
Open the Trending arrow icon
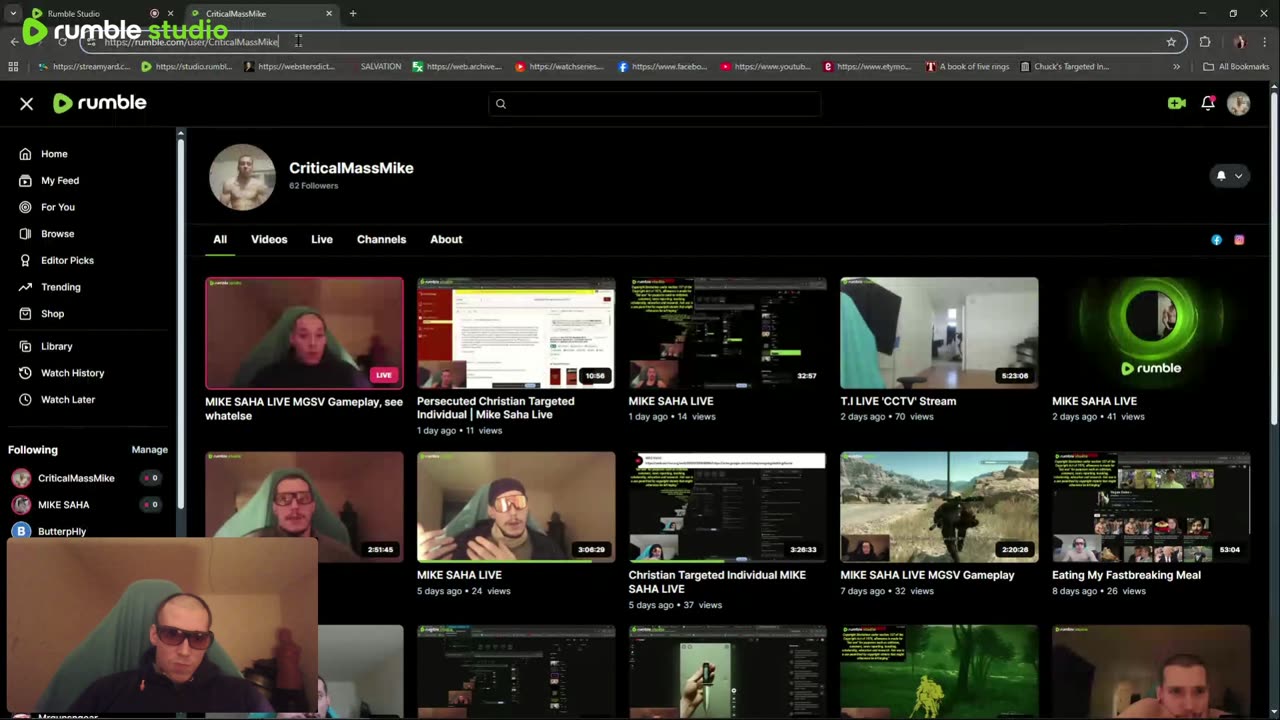pos(25,287)
